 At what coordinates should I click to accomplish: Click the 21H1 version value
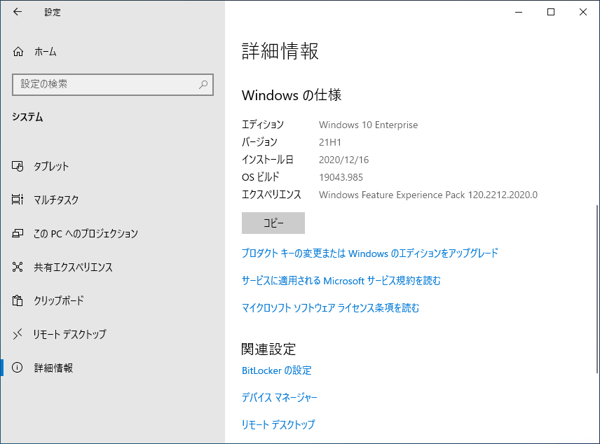[330, 142]
